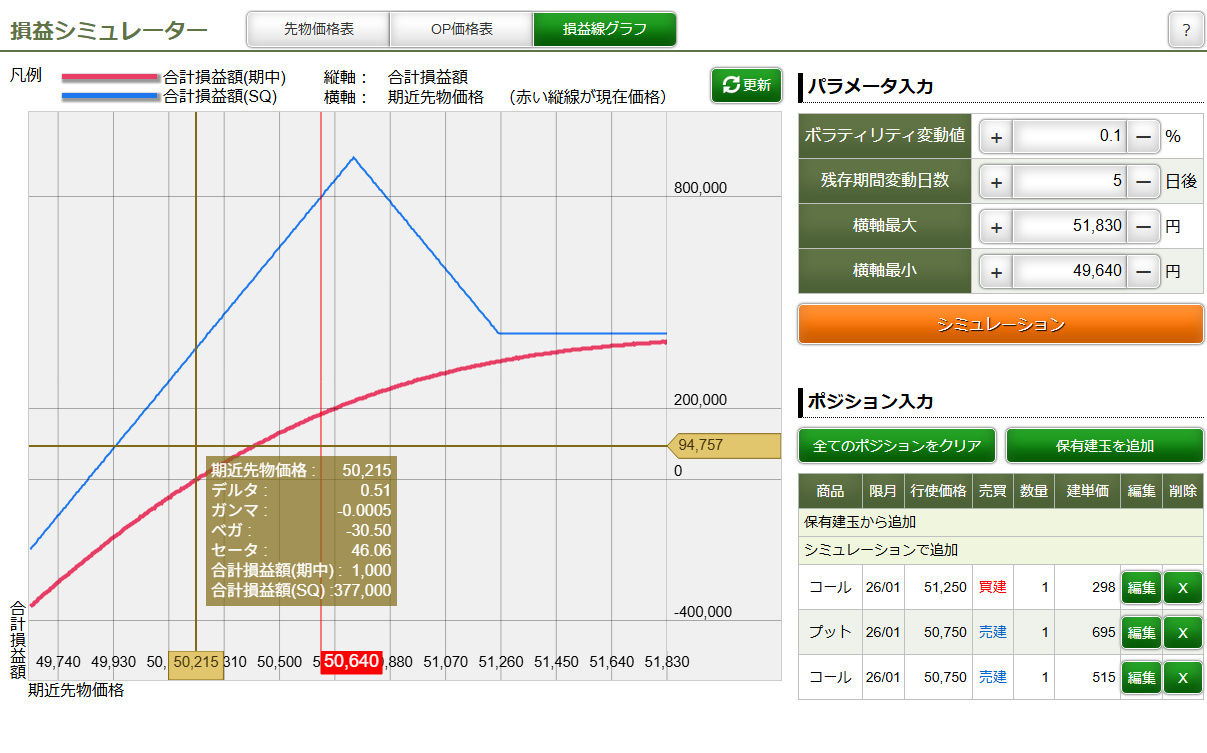Switch to the 先物価格表 tab
The width and height of the screenshot is (1207, 753).
pos(318,29)
